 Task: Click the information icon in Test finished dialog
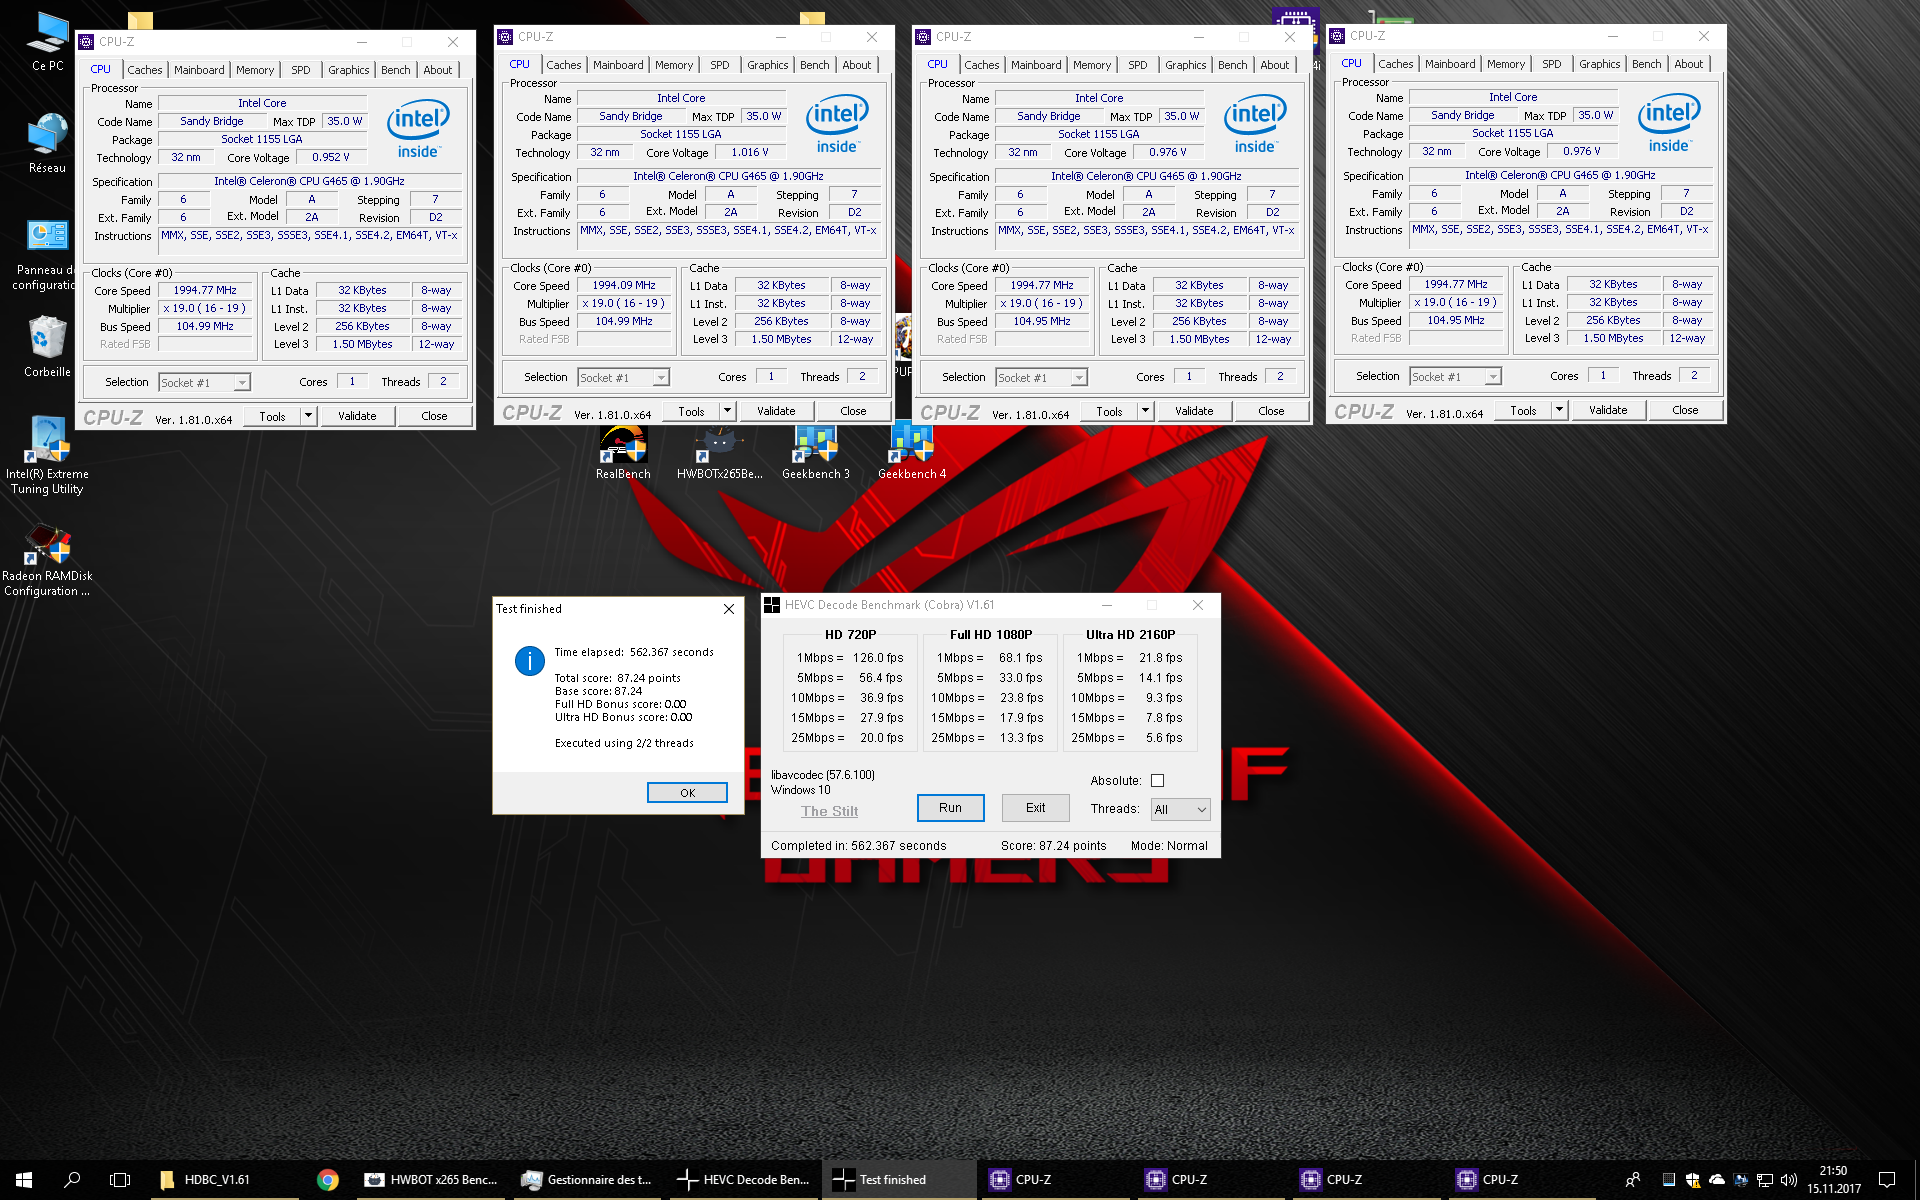coord(529,660)
